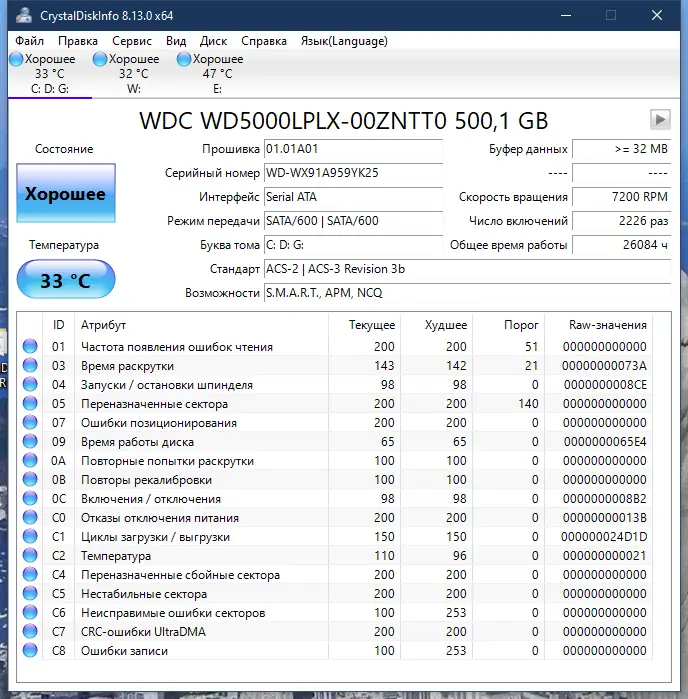
Task: Click the status icon for attribute 04
Action: click(x=30, y=384)
